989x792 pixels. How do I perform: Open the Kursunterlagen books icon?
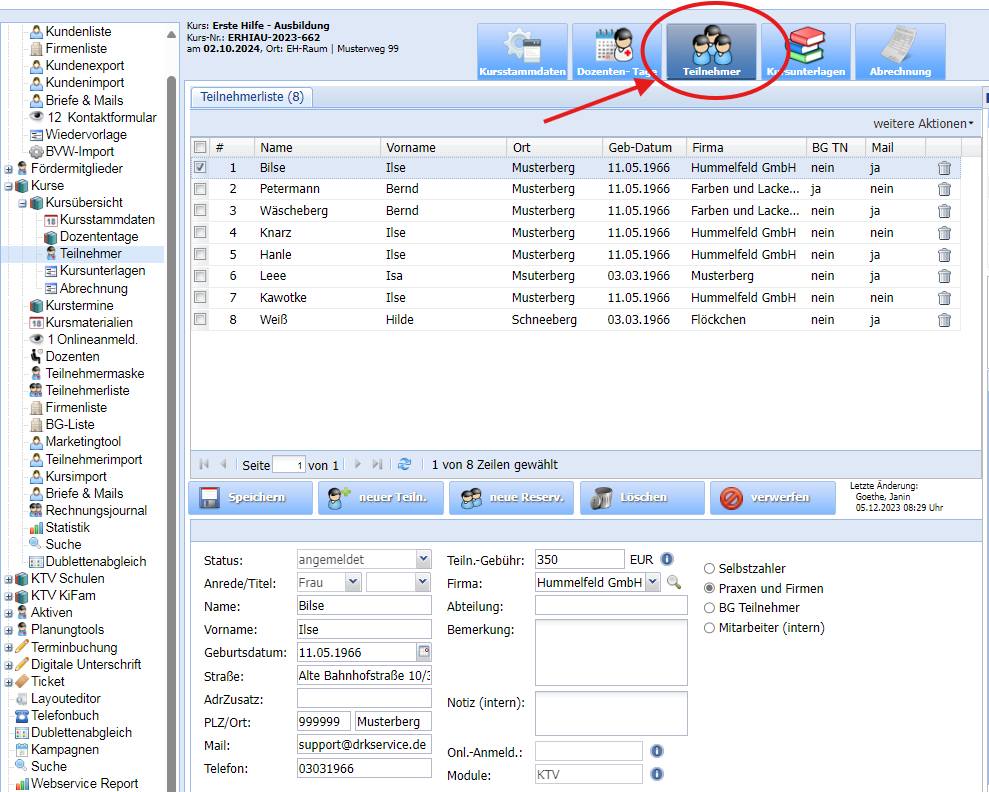point(806,51)
